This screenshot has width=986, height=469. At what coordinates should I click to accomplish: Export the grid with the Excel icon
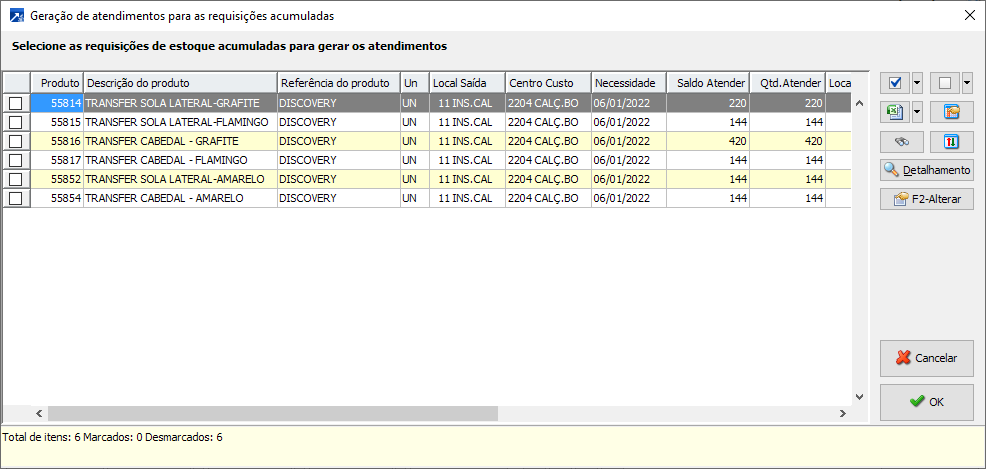(x=894, y=112)
